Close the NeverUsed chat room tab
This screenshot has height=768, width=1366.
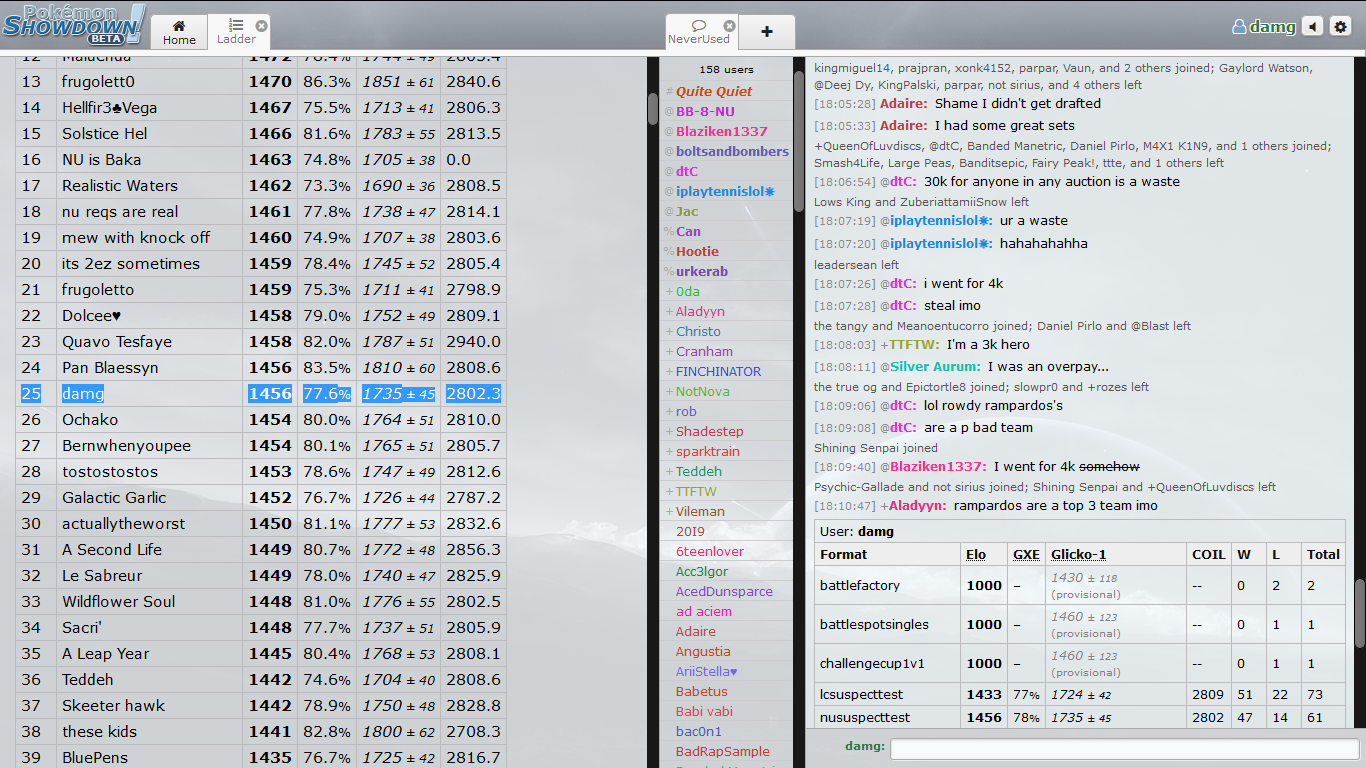point(729,25)
